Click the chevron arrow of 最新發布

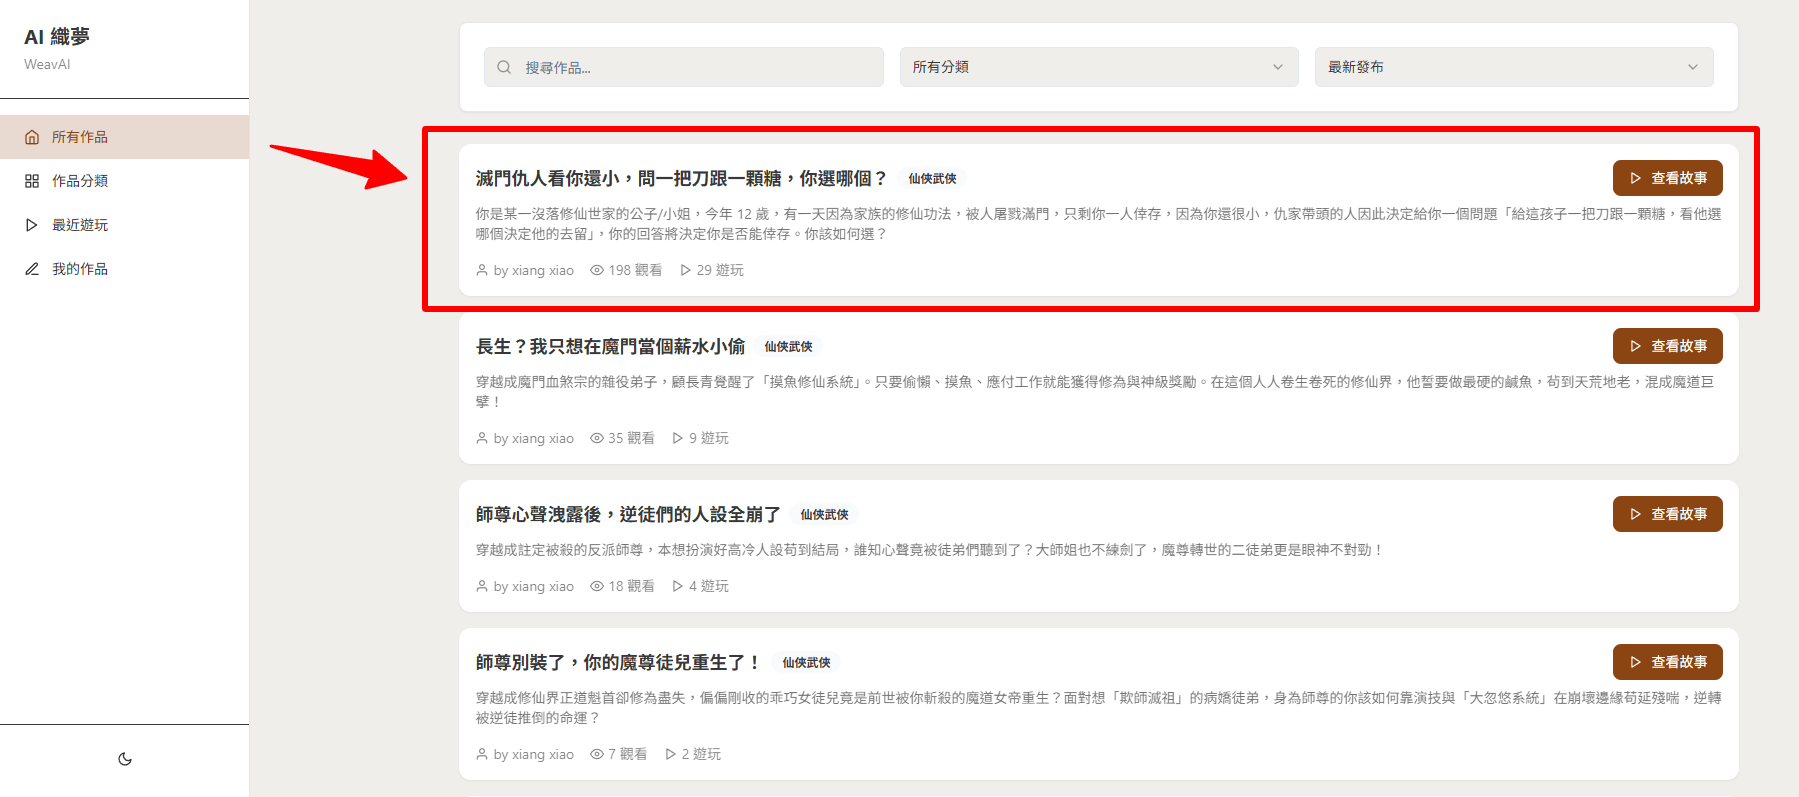point(1692,67)
